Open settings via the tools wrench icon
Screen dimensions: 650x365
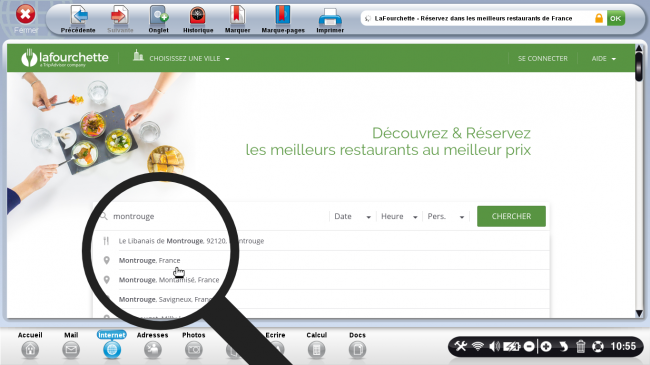pos(461,346)
